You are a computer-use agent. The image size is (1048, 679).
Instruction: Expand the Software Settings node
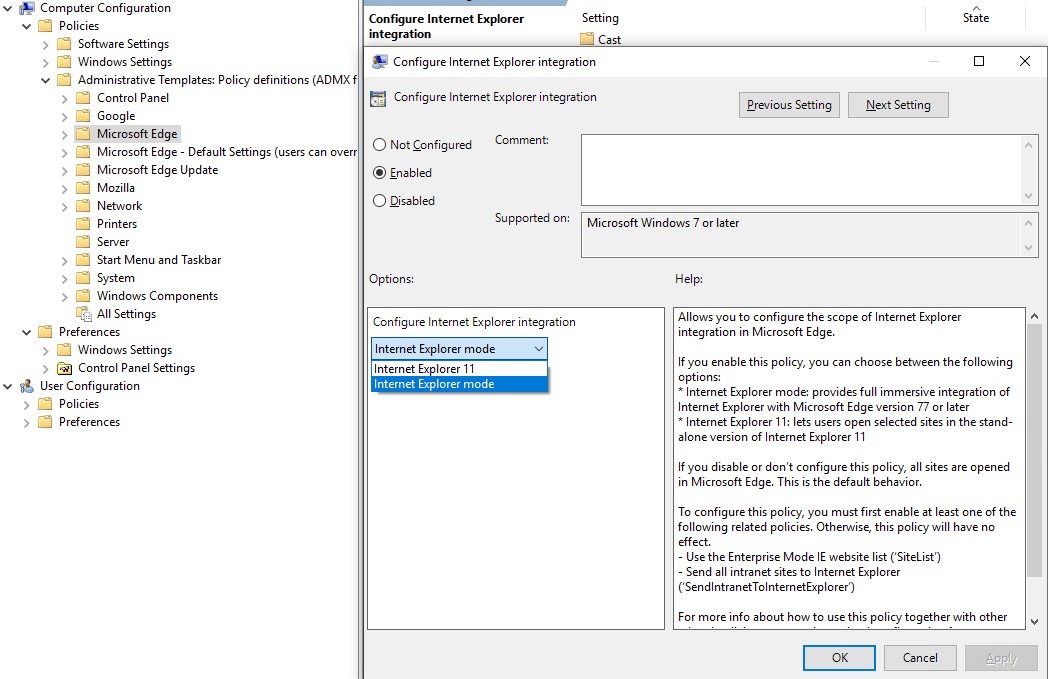click(45, 45)
